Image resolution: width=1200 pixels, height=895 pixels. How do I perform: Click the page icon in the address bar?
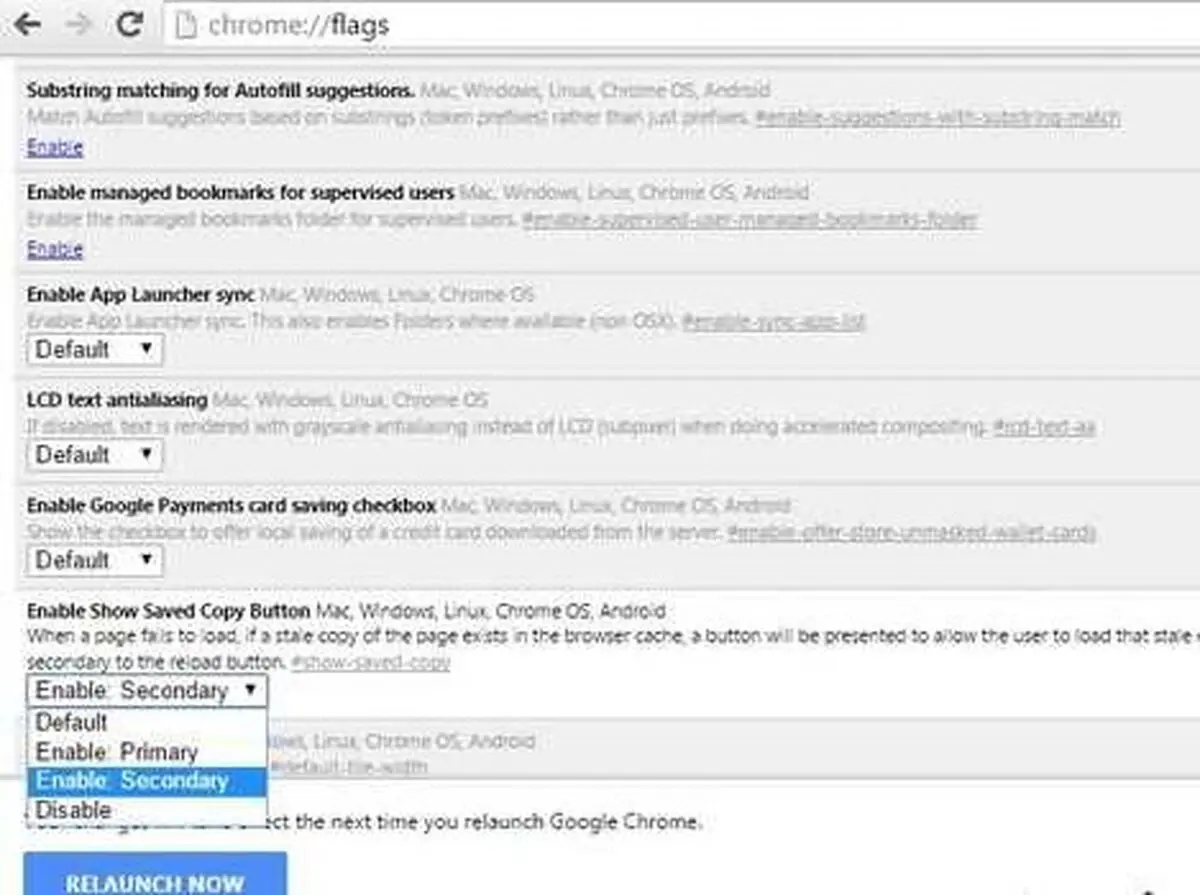point(184,24)
